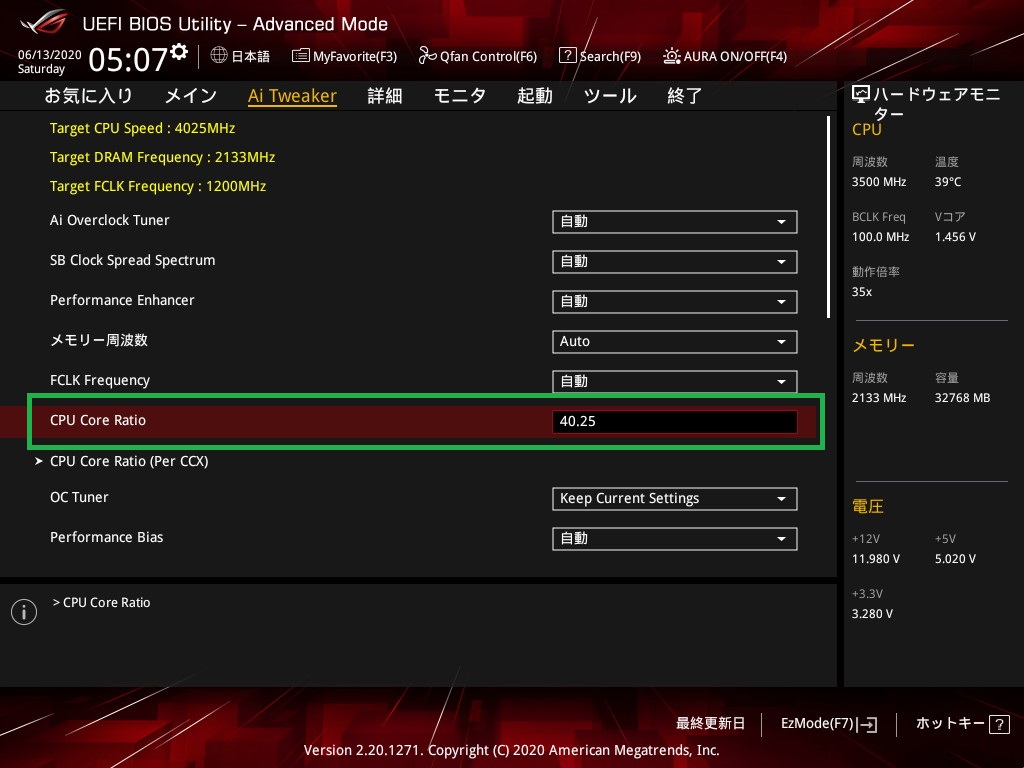Screen dimensions: 1024x768
Task: Click the settings list scrollbar
Action: pyautogui.click(x=828, y=217)
